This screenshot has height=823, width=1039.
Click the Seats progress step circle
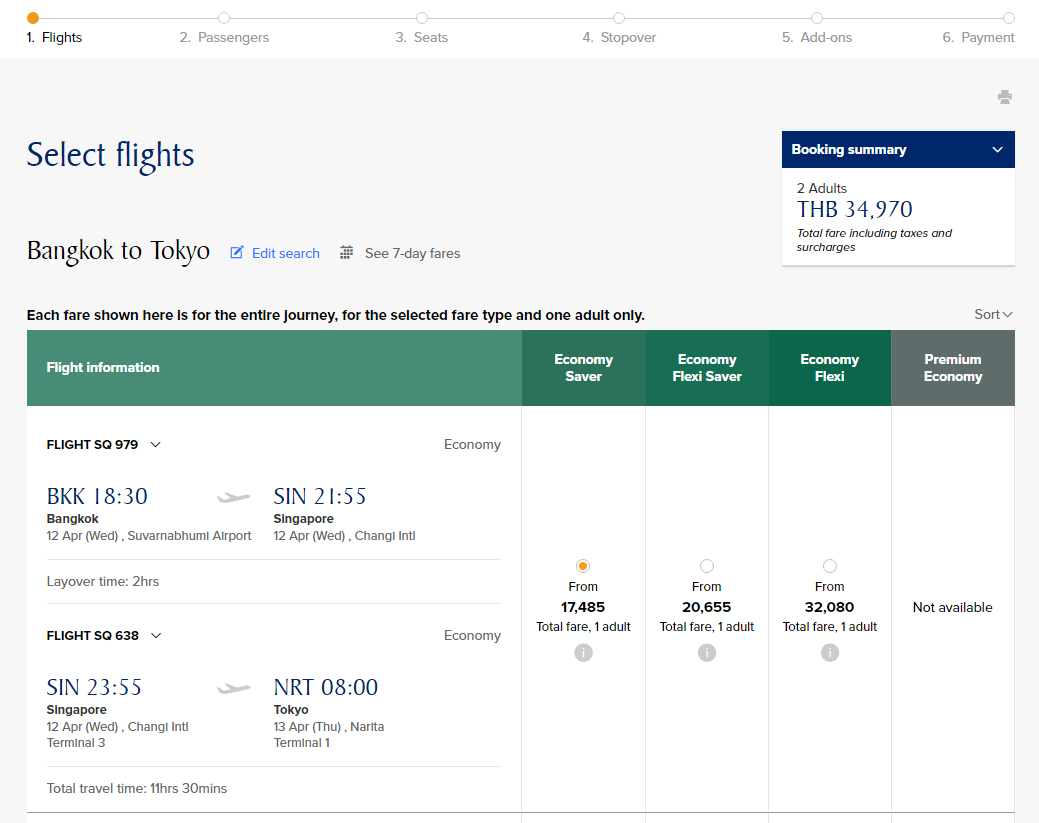click(421, 18)
